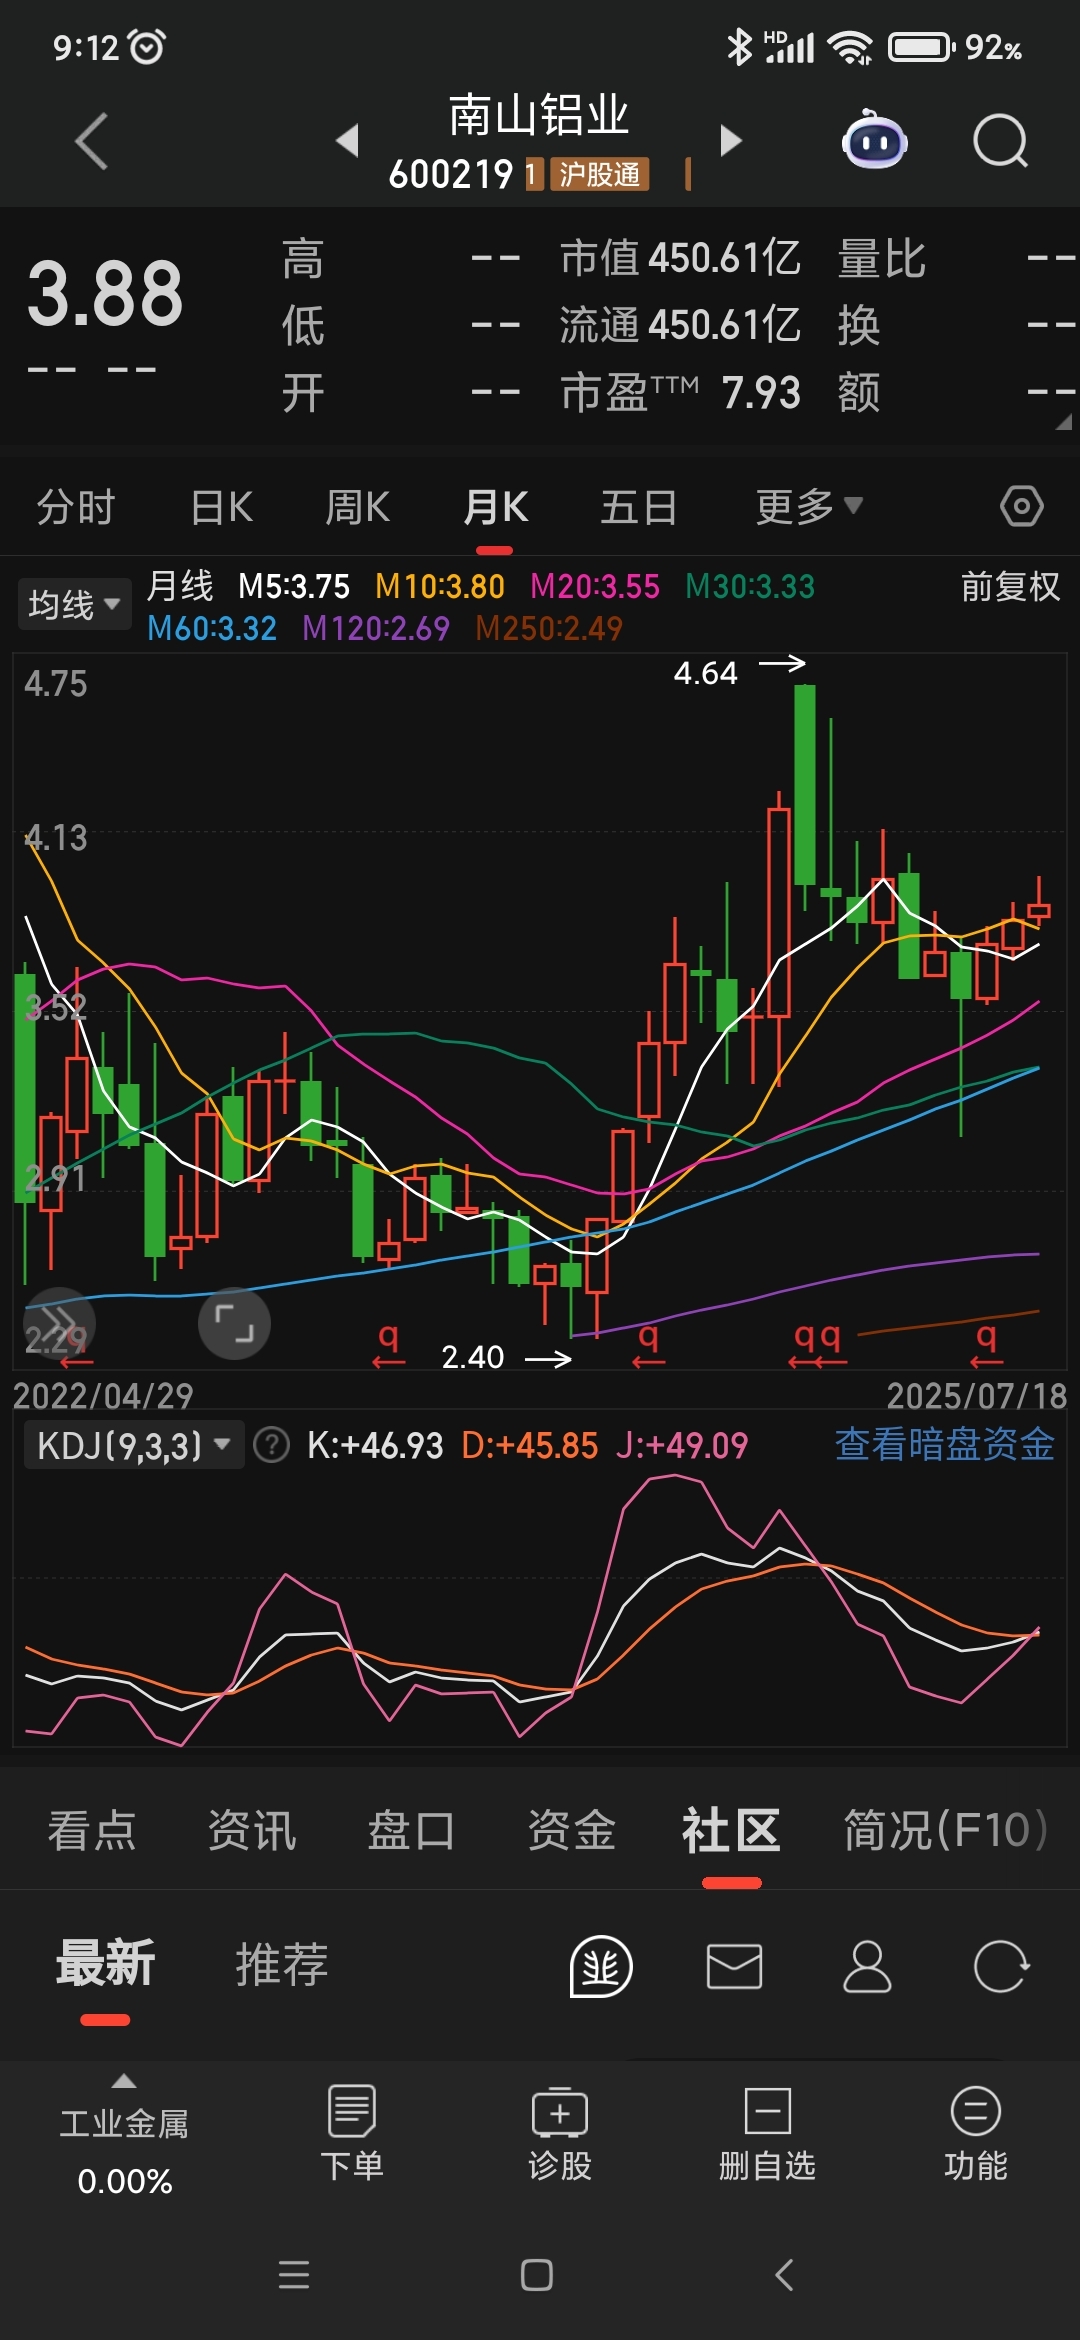Open the 功能 functions menu icon

pyautogui.click(x=976, y=2132)
